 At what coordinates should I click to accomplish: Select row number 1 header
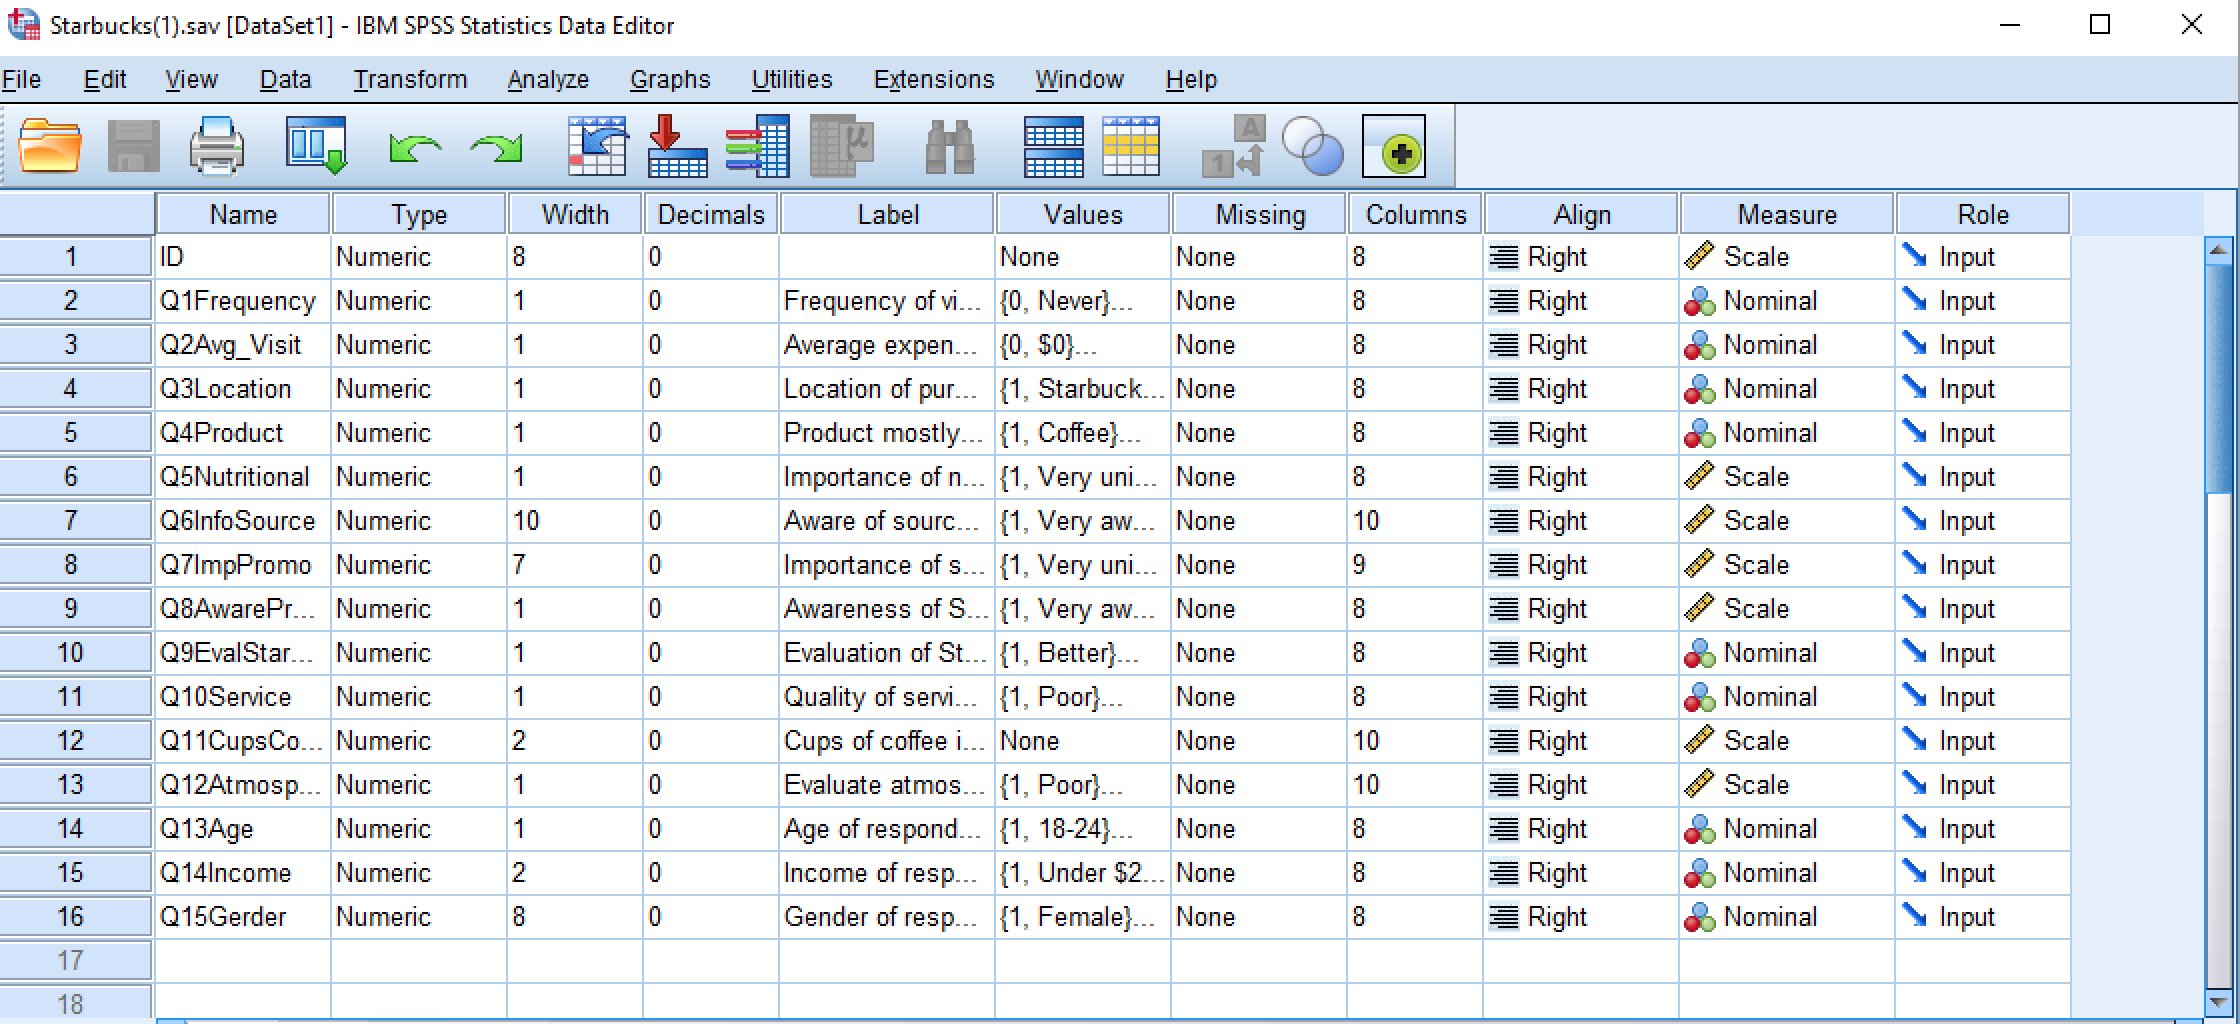point(76,257)
